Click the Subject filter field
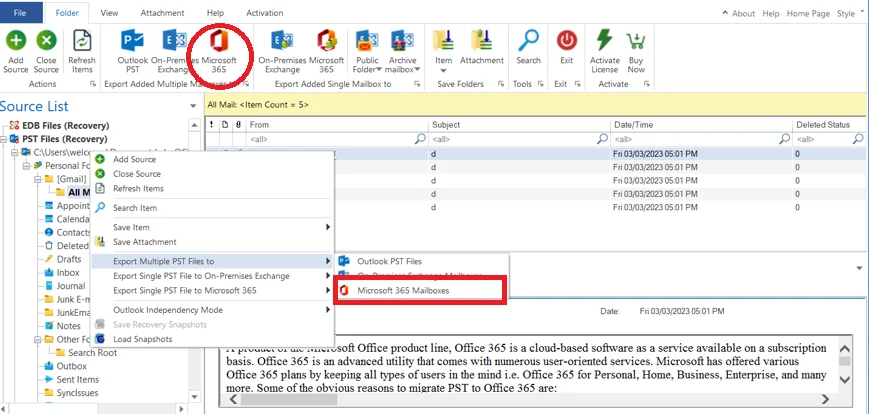This screenshot has width=869, height=414. tap(520, 139)
